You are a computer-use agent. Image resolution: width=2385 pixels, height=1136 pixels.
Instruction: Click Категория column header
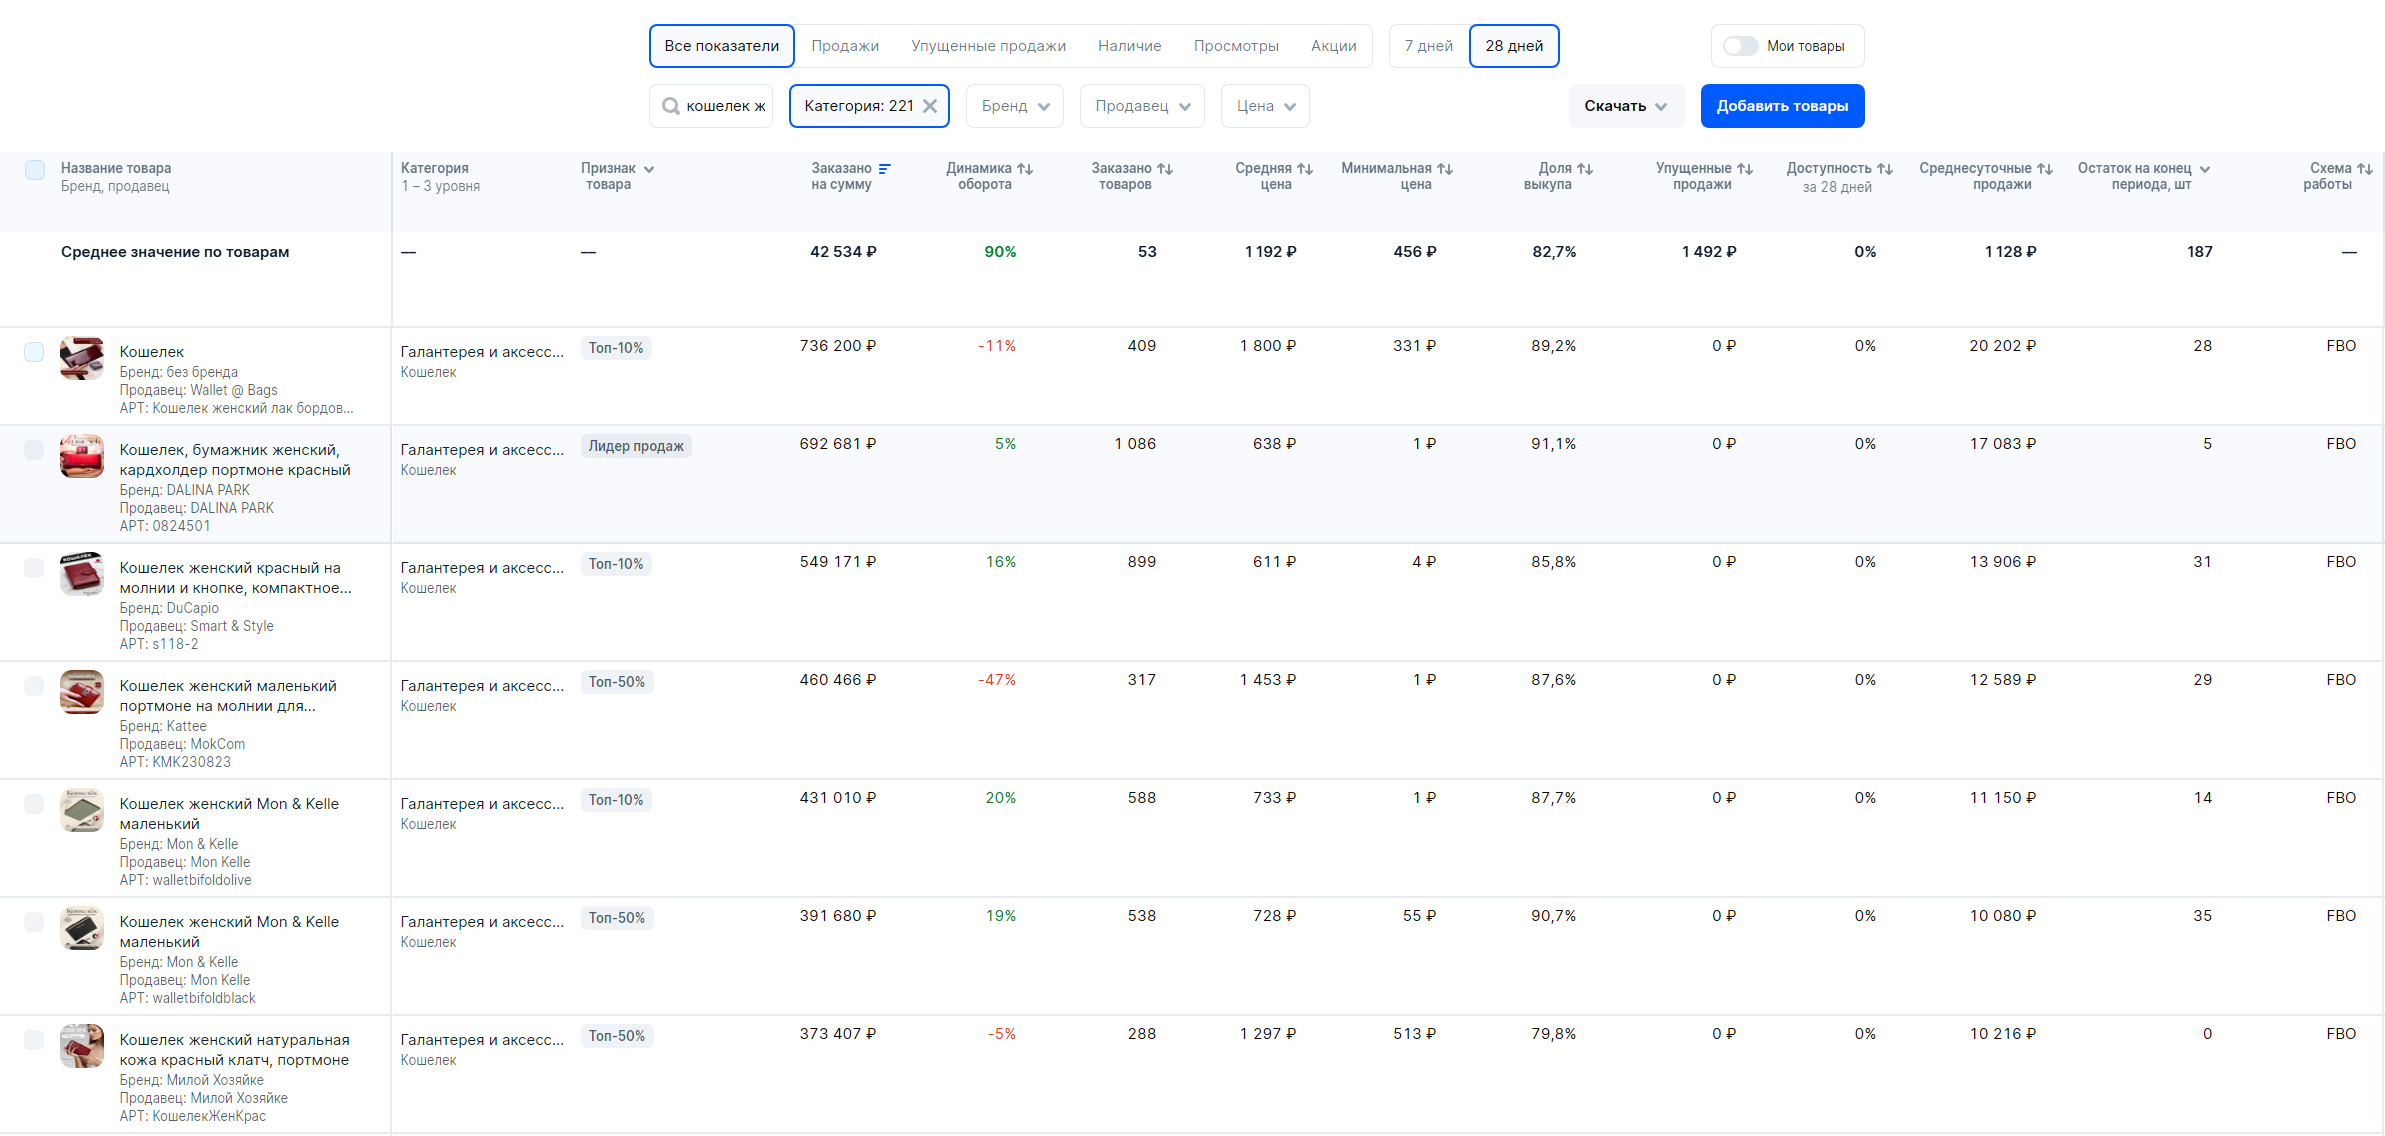click(434, 168)
